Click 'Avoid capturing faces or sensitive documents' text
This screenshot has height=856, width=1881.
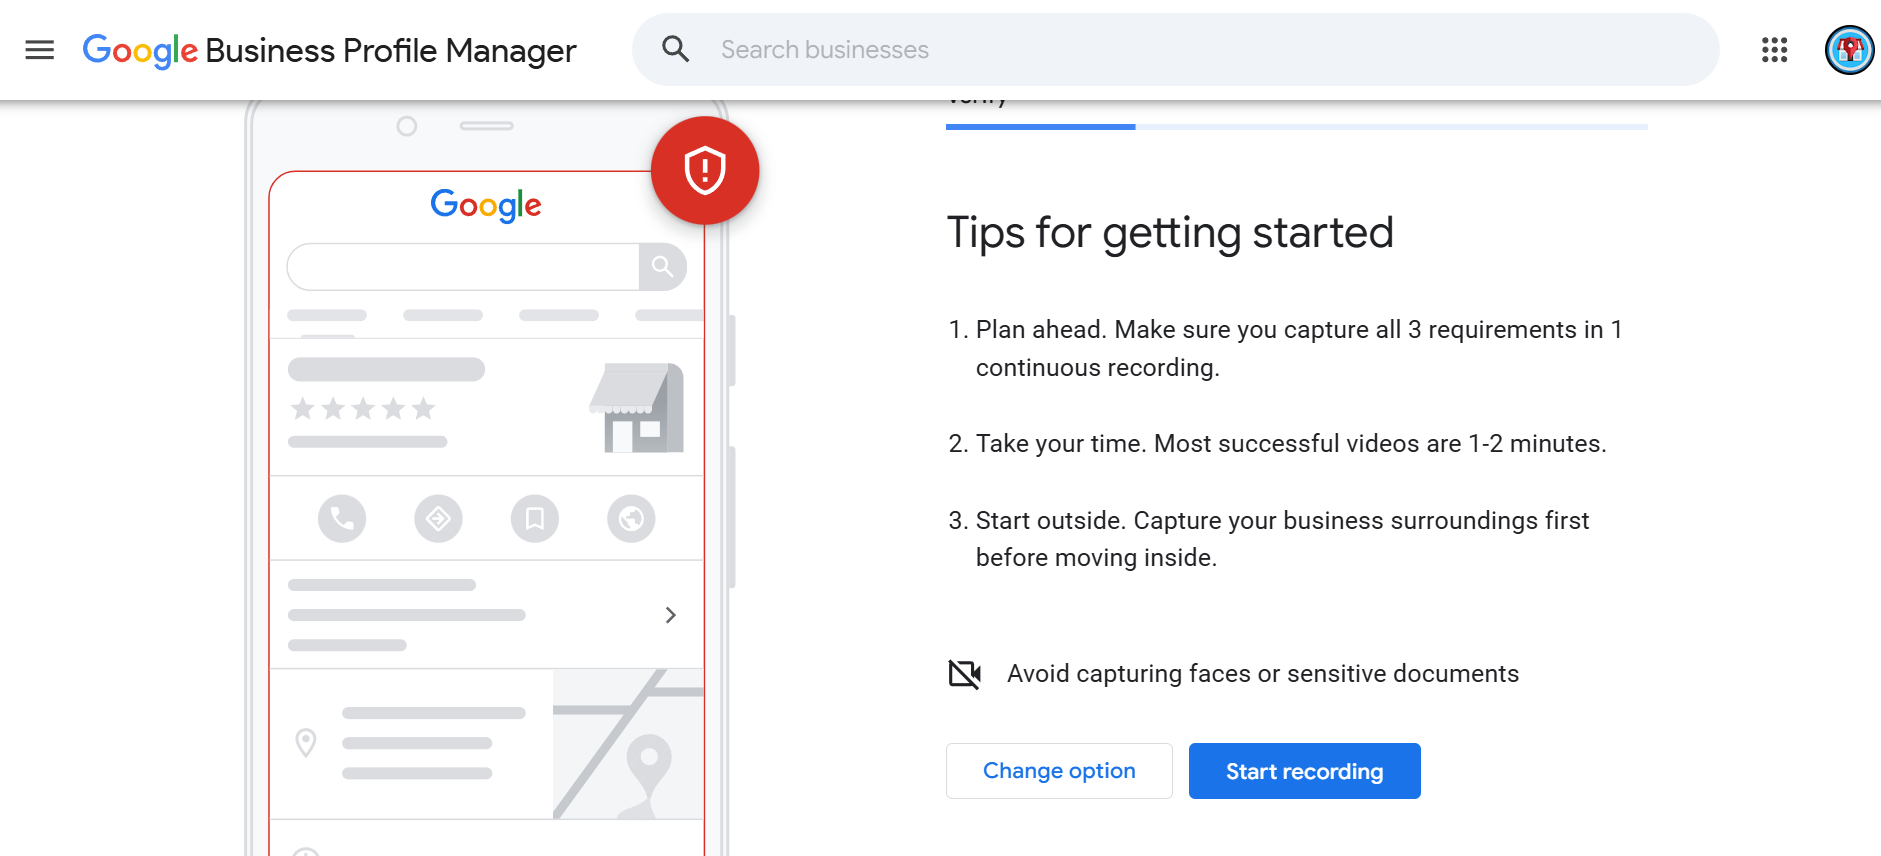1262,674
